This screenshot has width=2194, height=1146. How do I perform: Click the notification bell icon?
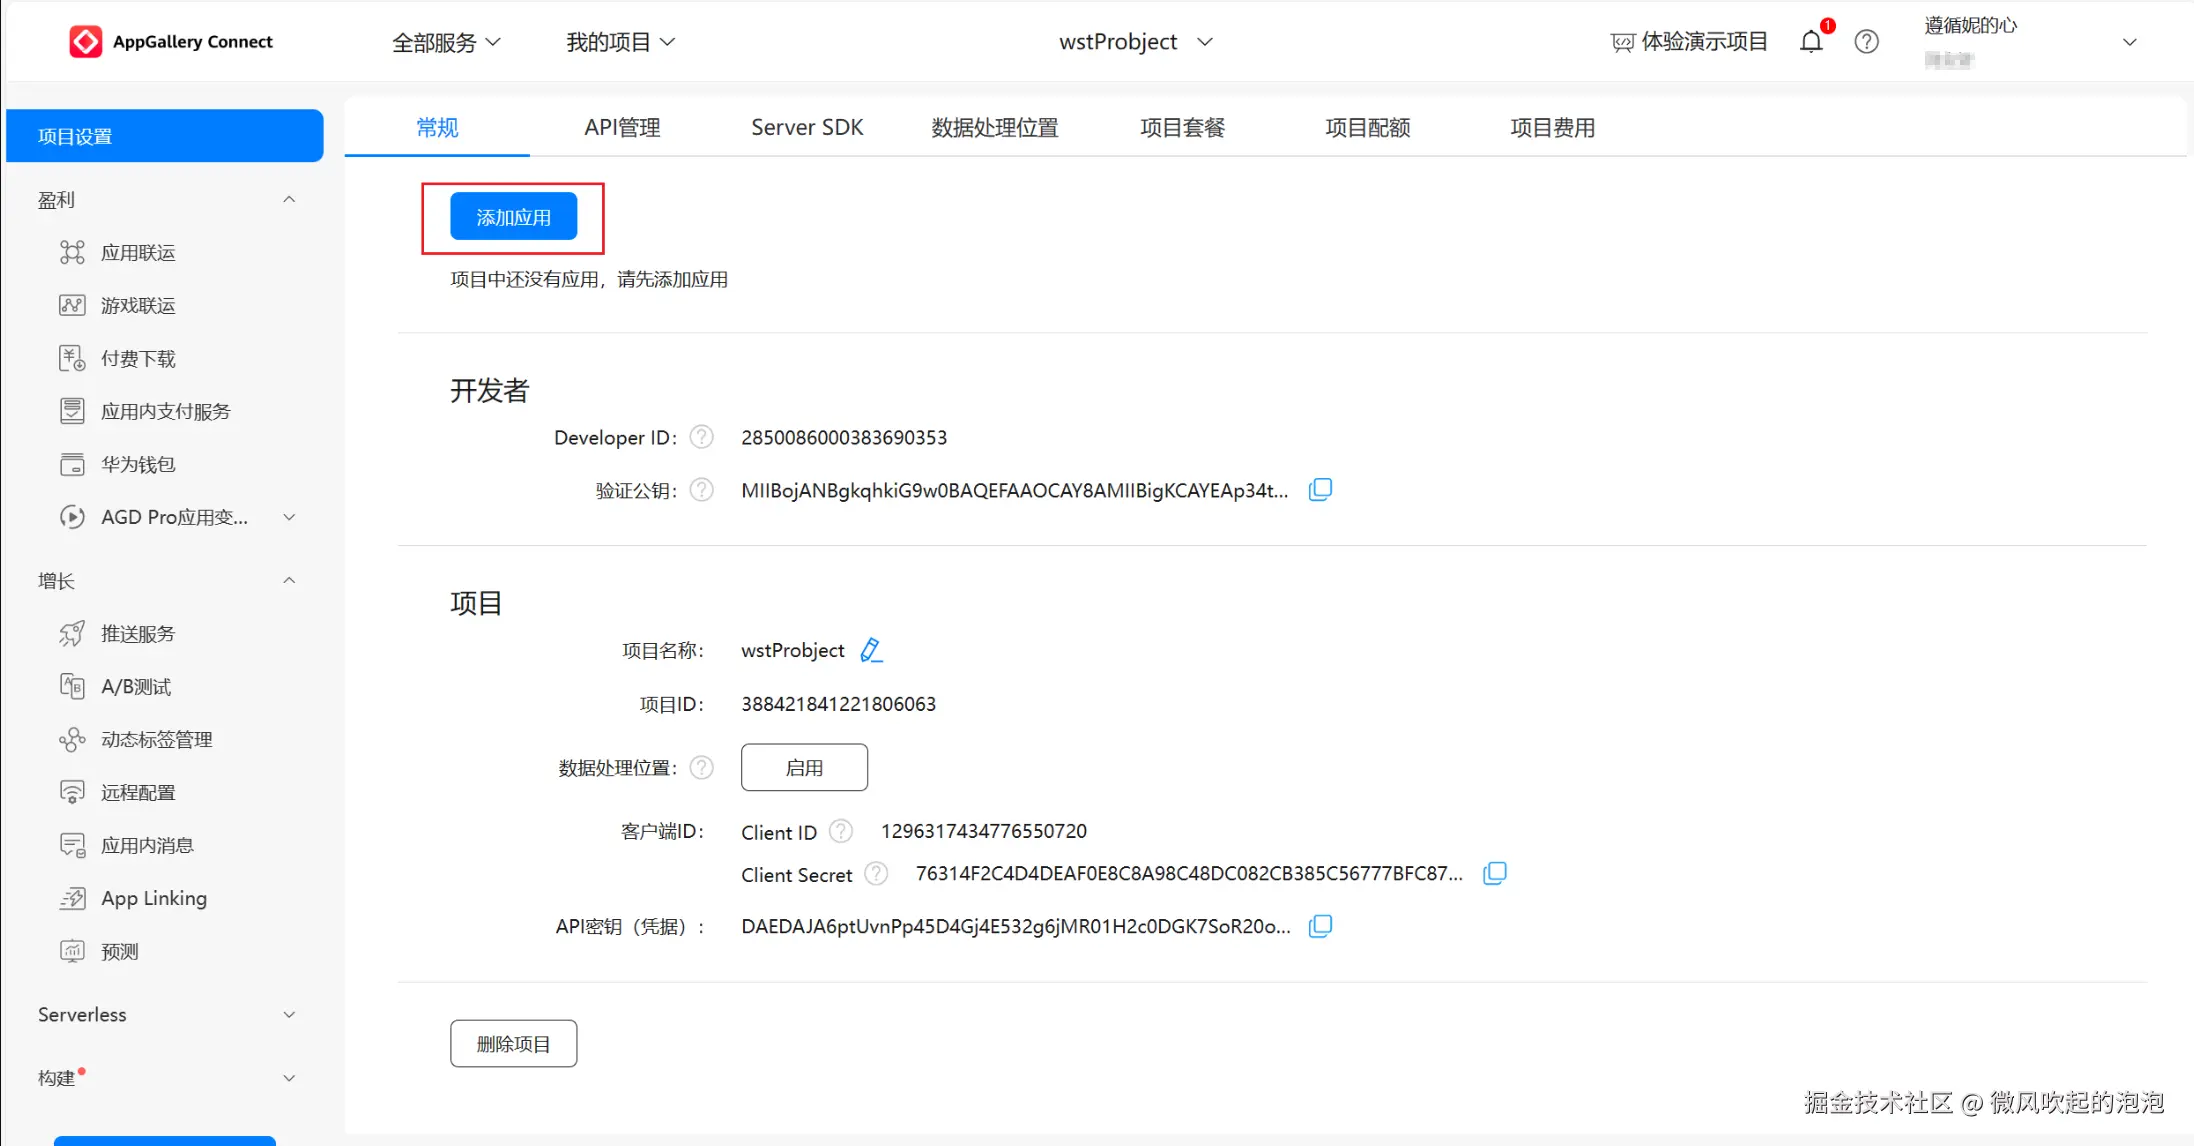point(1811,42)
